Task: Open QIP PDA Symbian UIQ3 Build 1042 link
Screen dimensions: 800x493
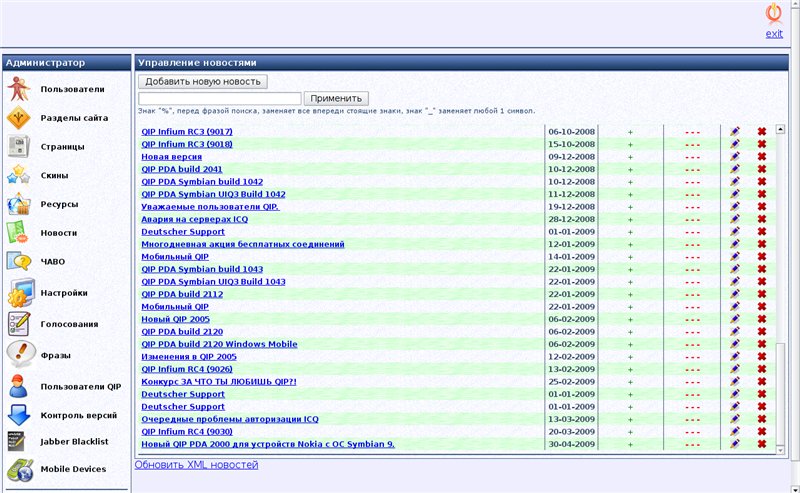Action: click(x=213, y=194)
